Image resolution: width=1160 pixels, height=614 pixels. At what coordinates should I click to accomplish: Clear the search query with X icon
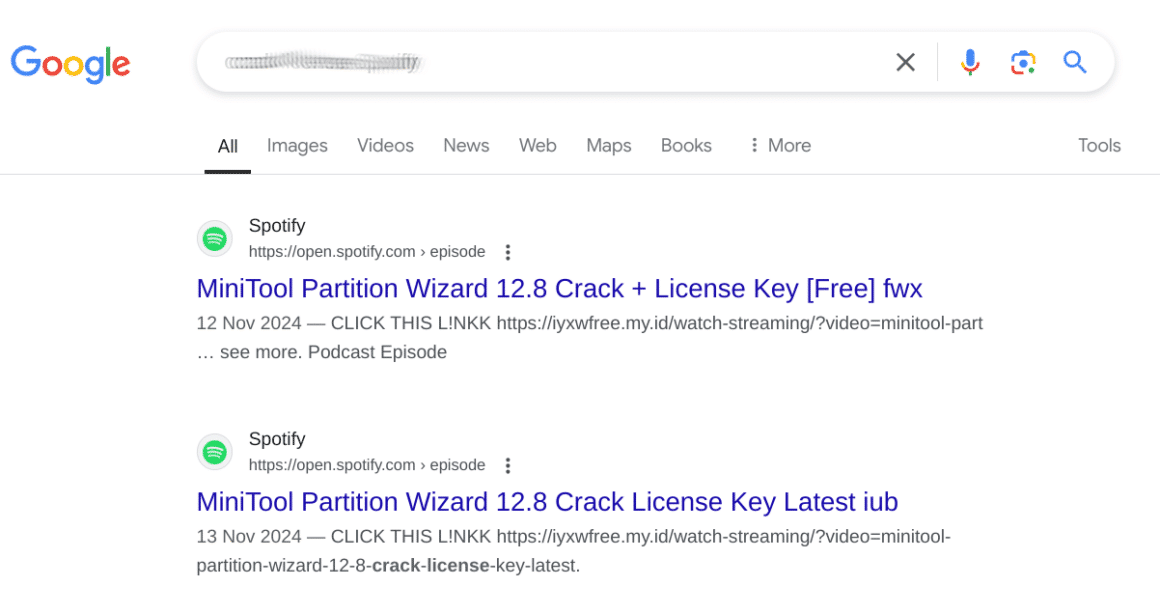906,62
